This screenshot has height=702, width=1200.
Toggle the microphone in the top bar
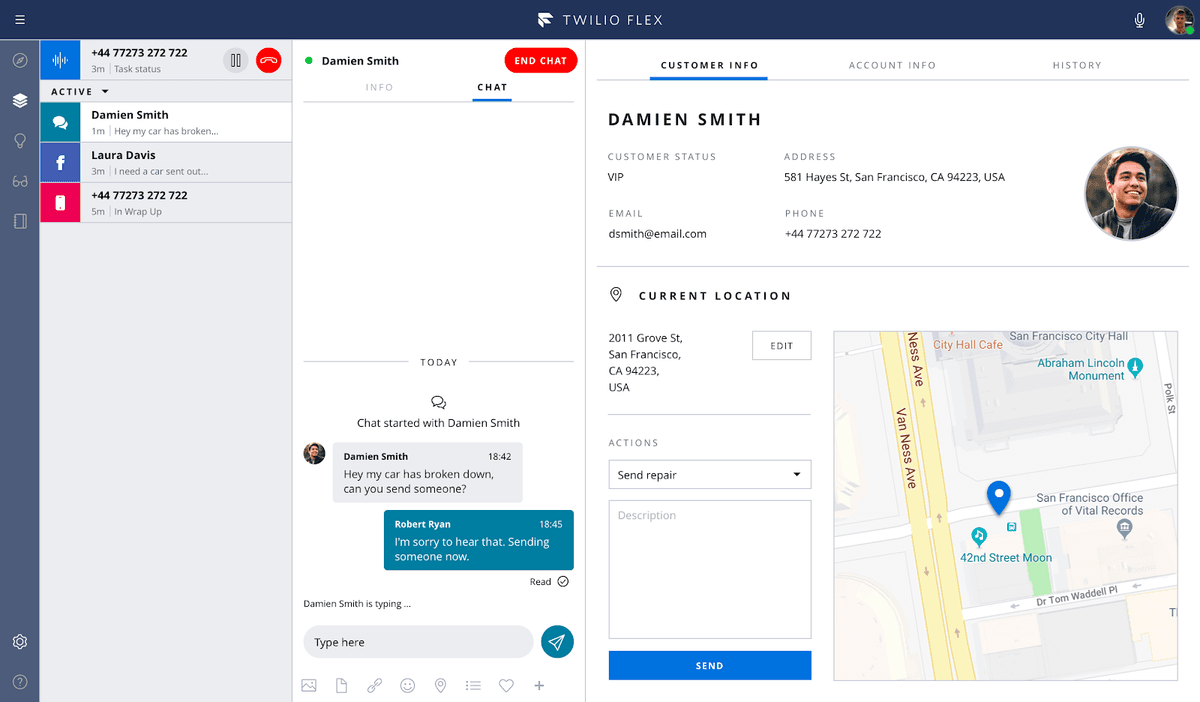tap(1139, 19)
